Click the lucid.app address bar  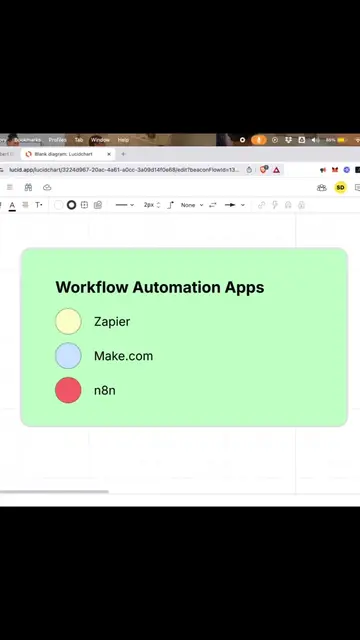coord(124,170)
